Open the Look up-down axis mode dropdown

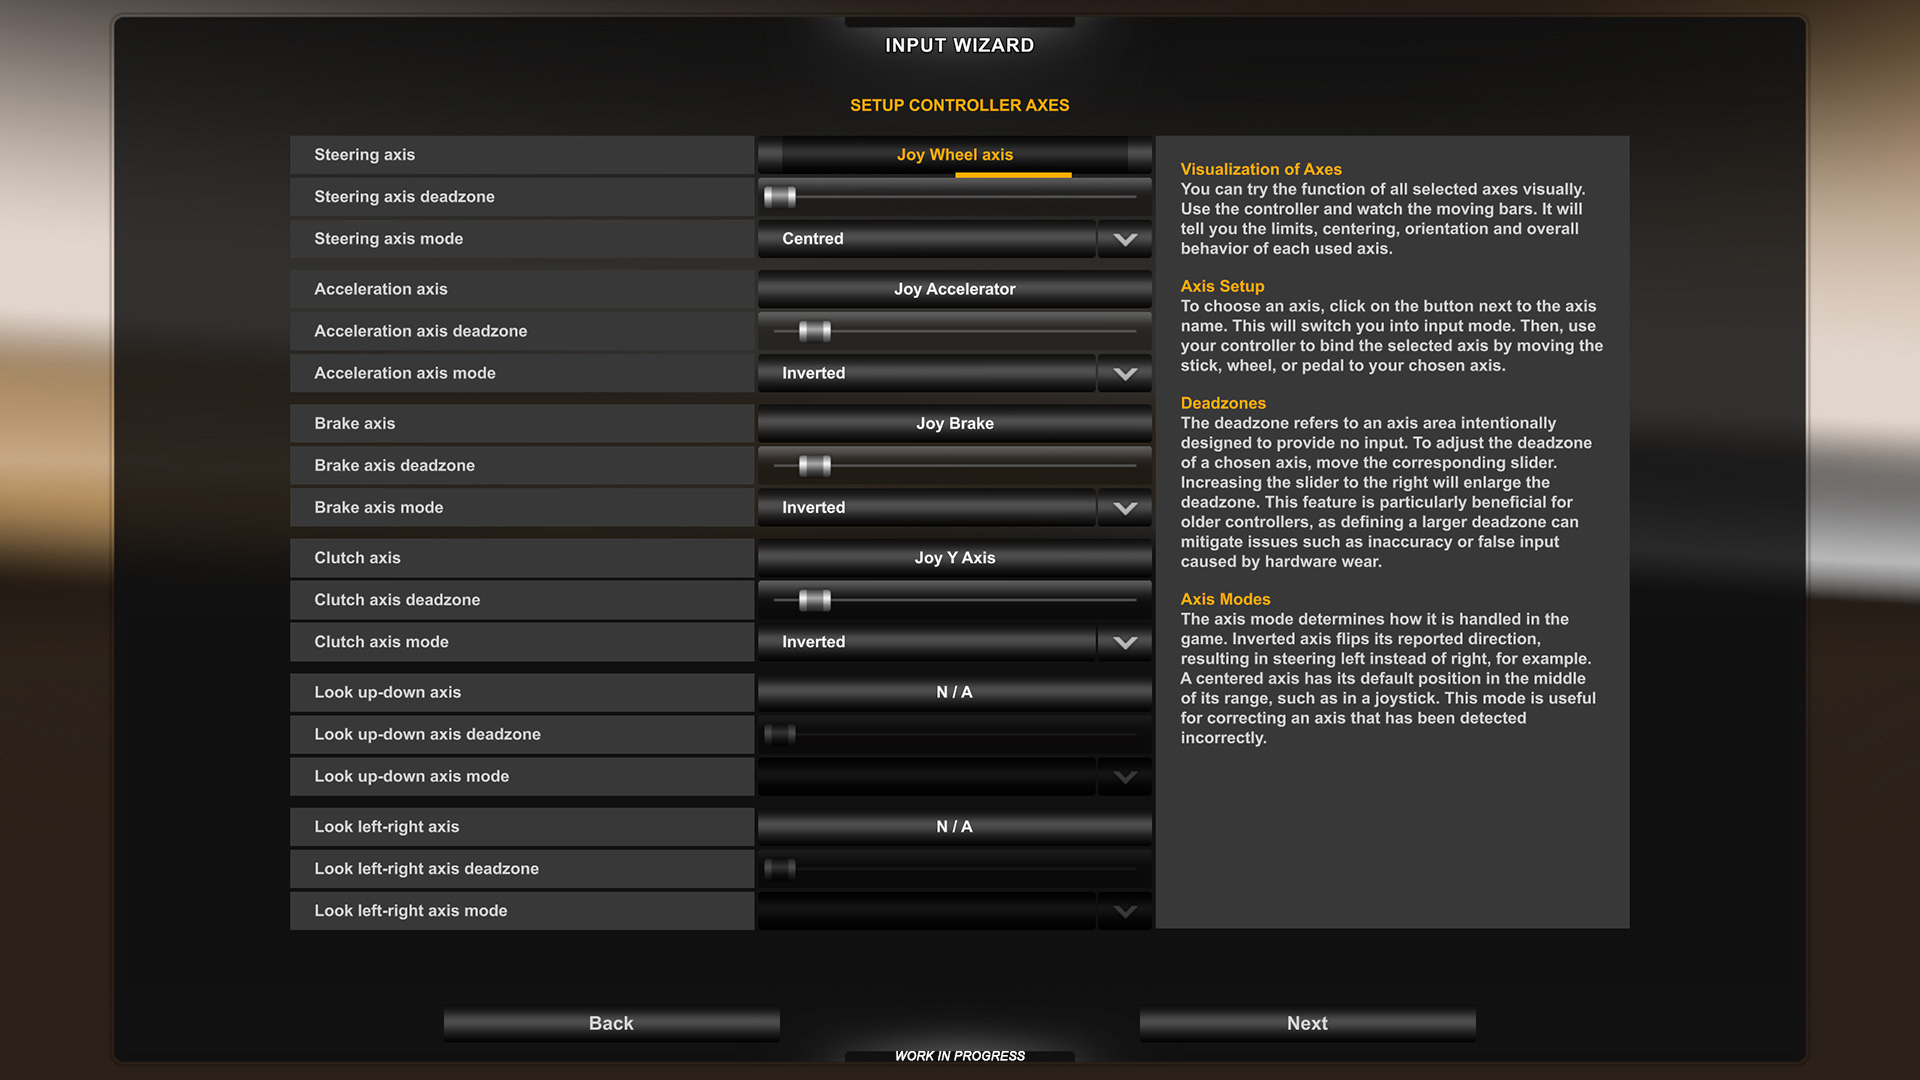pos(1124,776)
